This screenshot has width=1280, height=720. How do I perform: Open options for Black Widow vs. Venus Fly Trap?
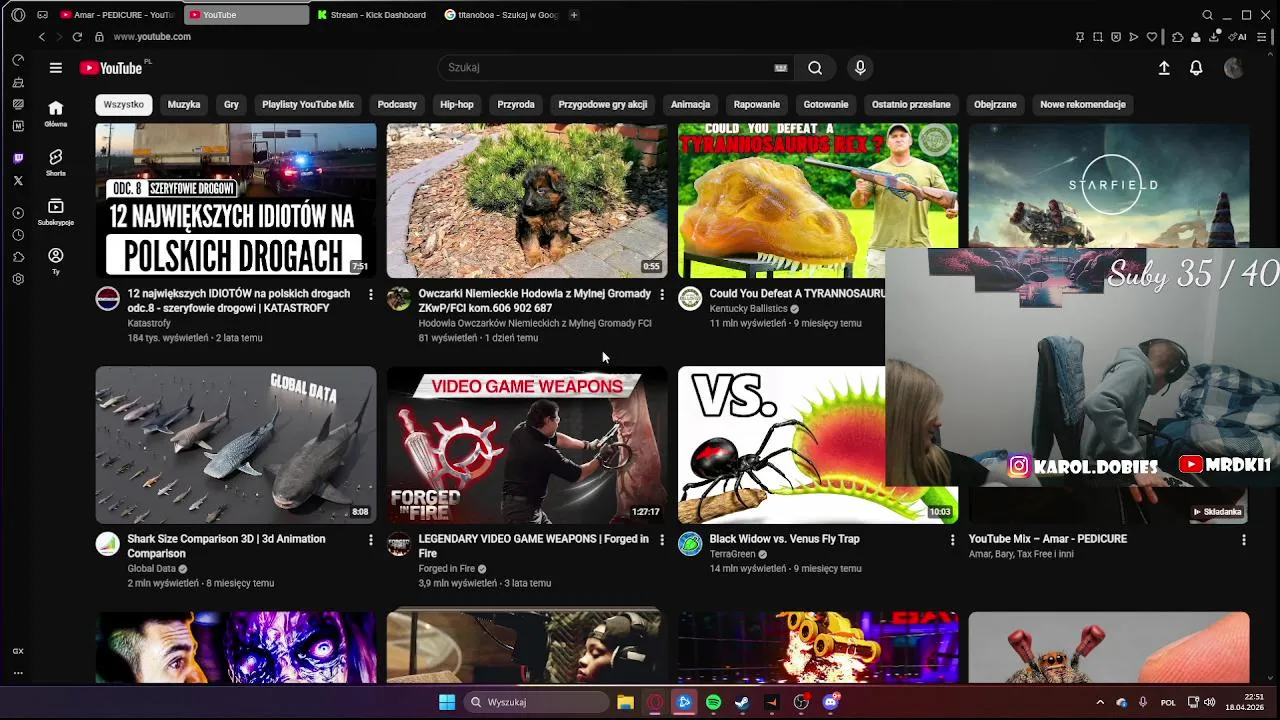point(952,539)
